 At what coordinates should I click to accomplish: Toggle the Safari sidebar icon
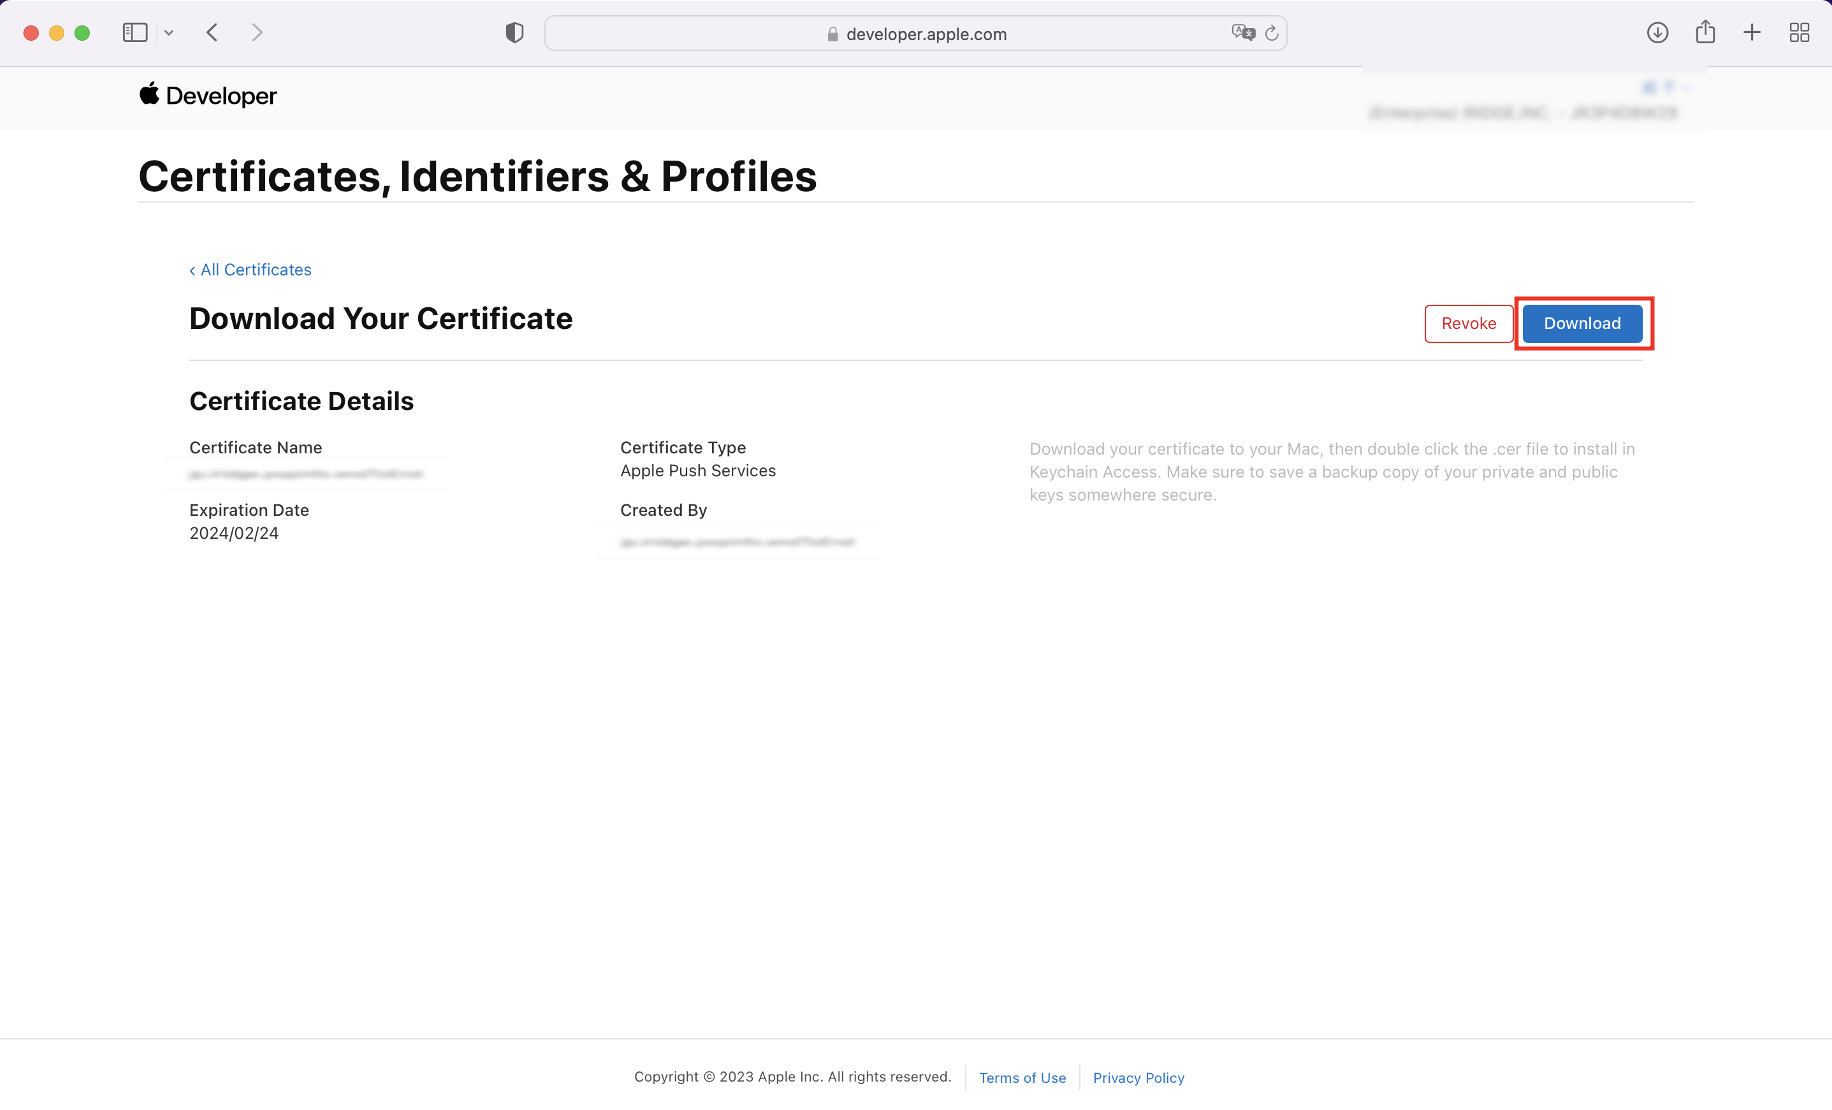135,33
